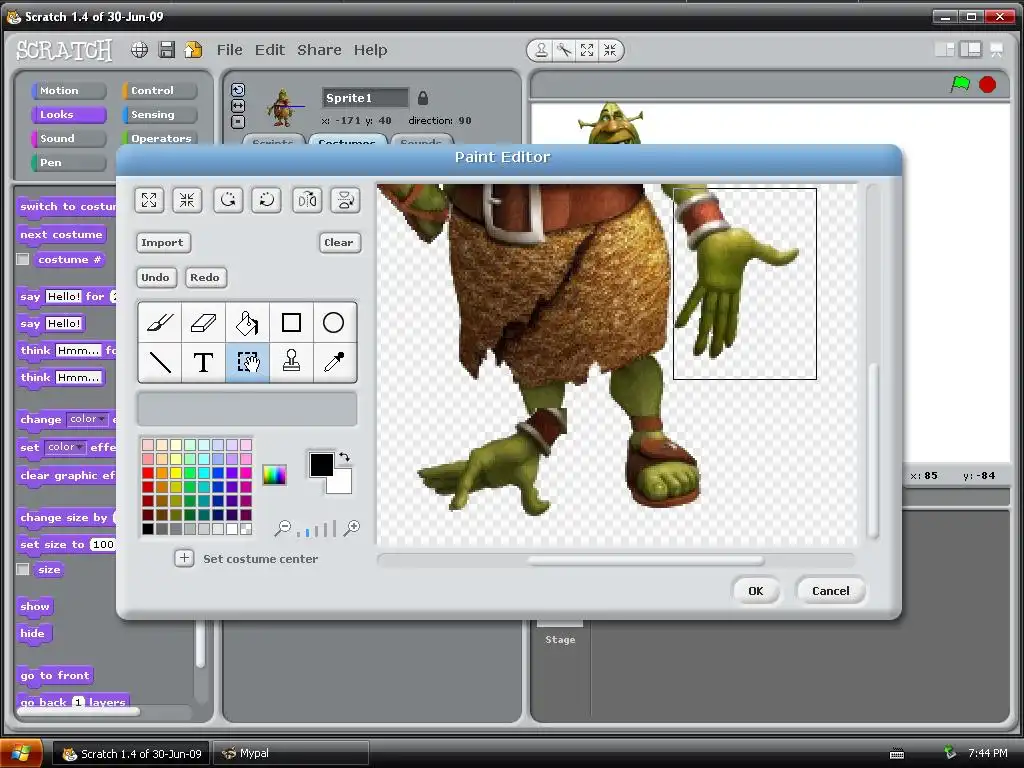Click the Import button
1024x768 pixels.
click(x=163, y=242)
